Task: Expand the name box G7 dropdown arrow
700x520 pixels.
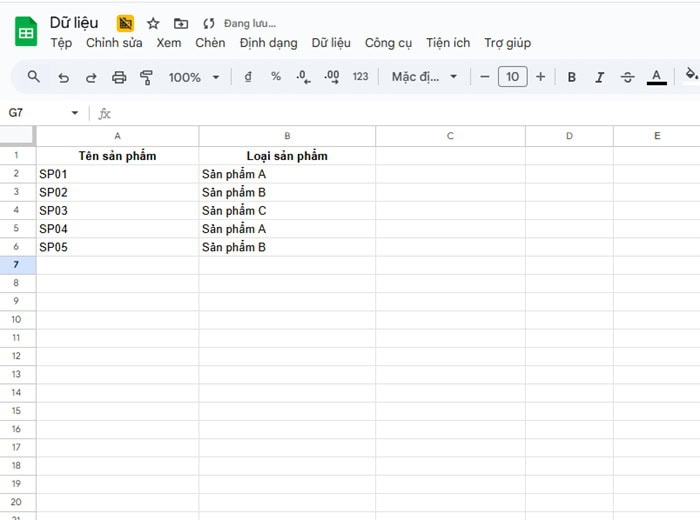Action: click(x=75, y=113)
